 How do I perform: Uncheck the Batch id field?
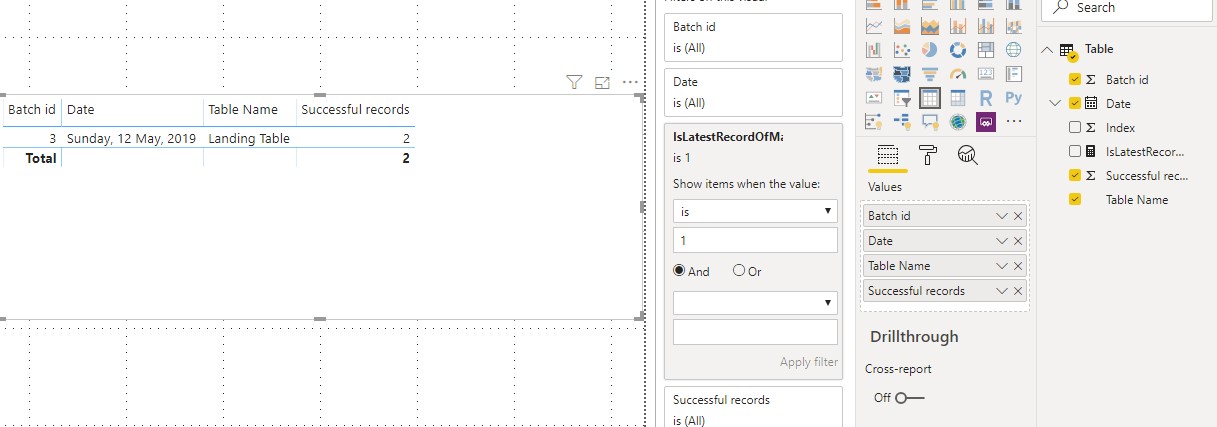coord(1075,79)
